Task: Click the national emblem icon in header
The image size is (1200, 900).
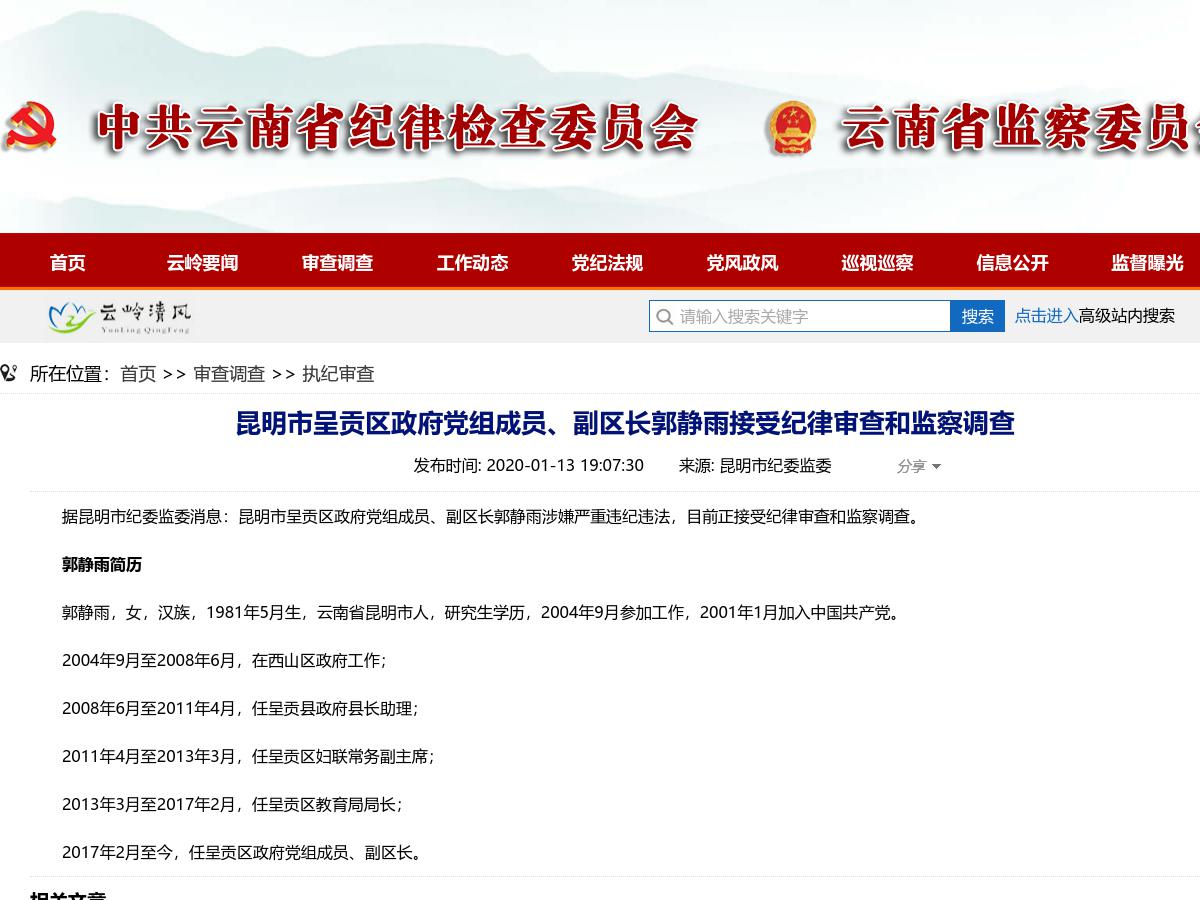Action: point(791,128)
